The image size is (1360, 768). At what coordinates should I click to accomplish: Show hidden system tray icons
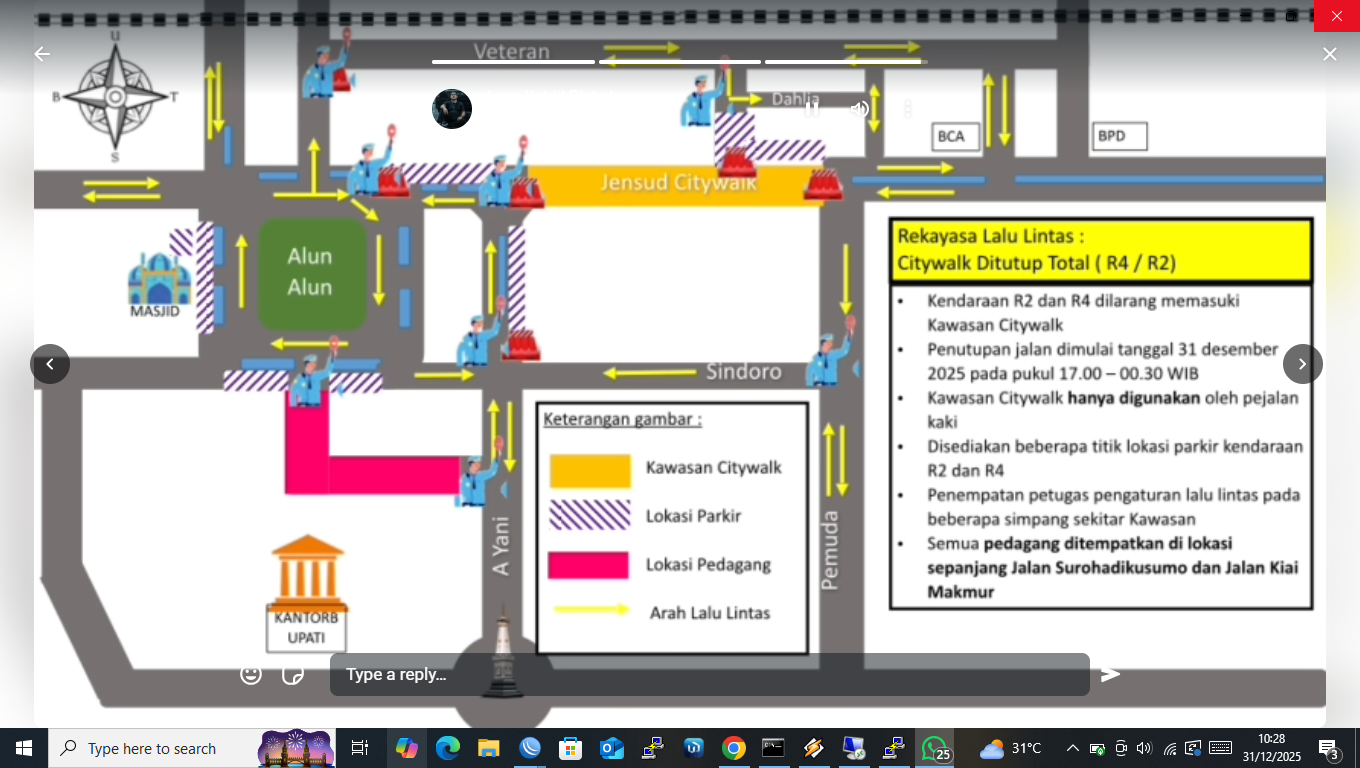tap(1072, 748)
